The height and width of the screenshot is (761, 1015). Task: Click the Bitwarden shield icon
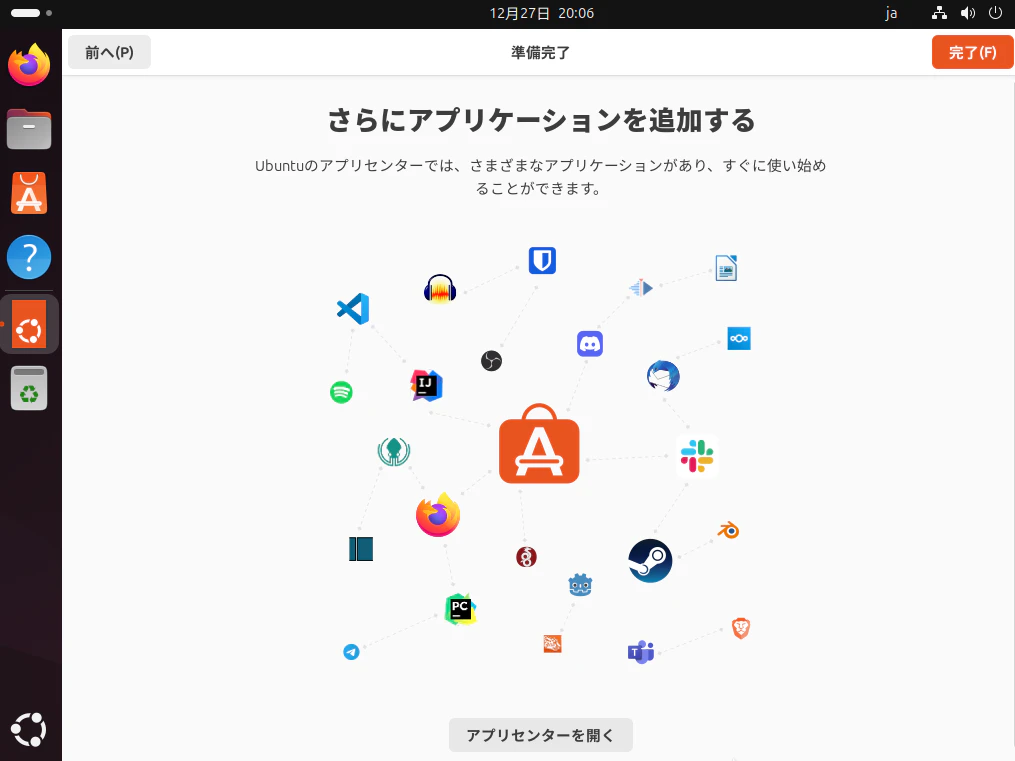point(542,261)
